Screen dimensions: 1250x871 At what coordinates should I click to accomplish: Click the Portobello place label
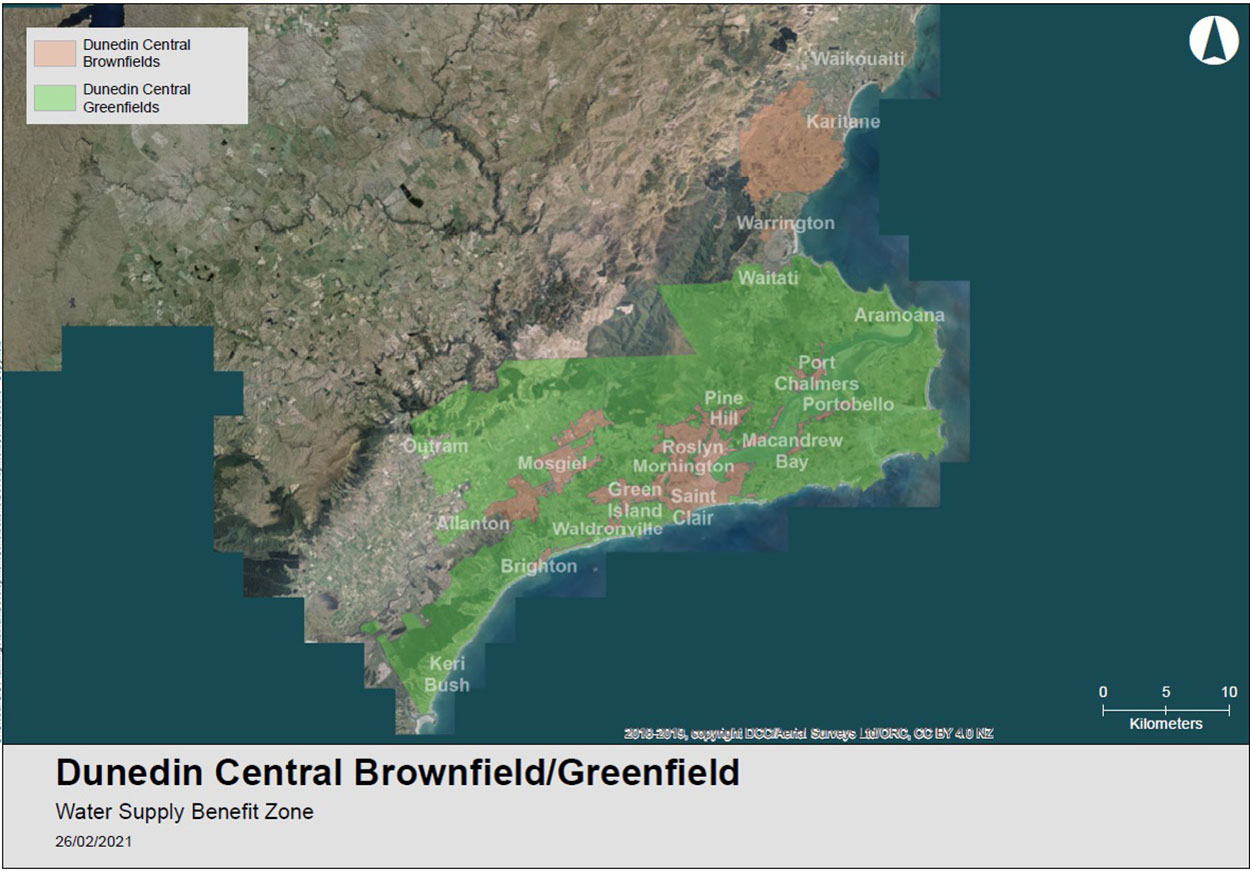coord(847,404)
